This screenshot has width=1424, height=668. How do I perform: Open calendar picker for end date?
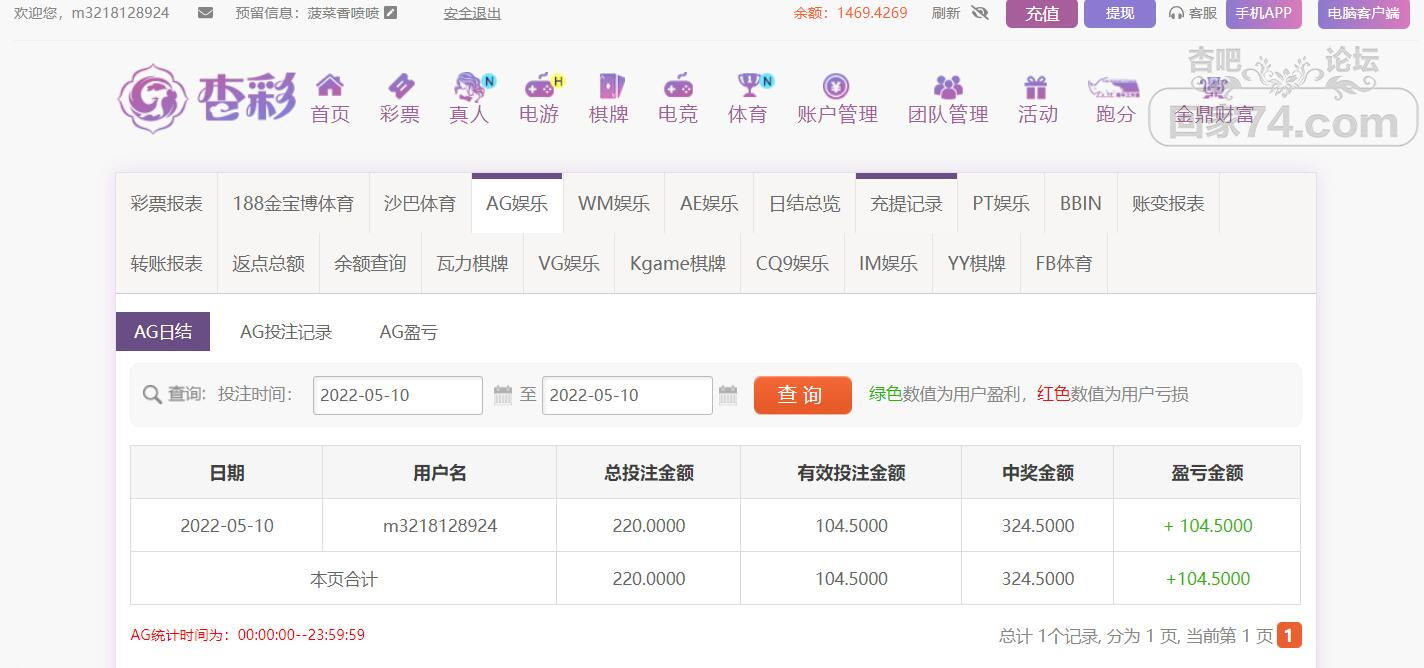click(x=728, y=395)
